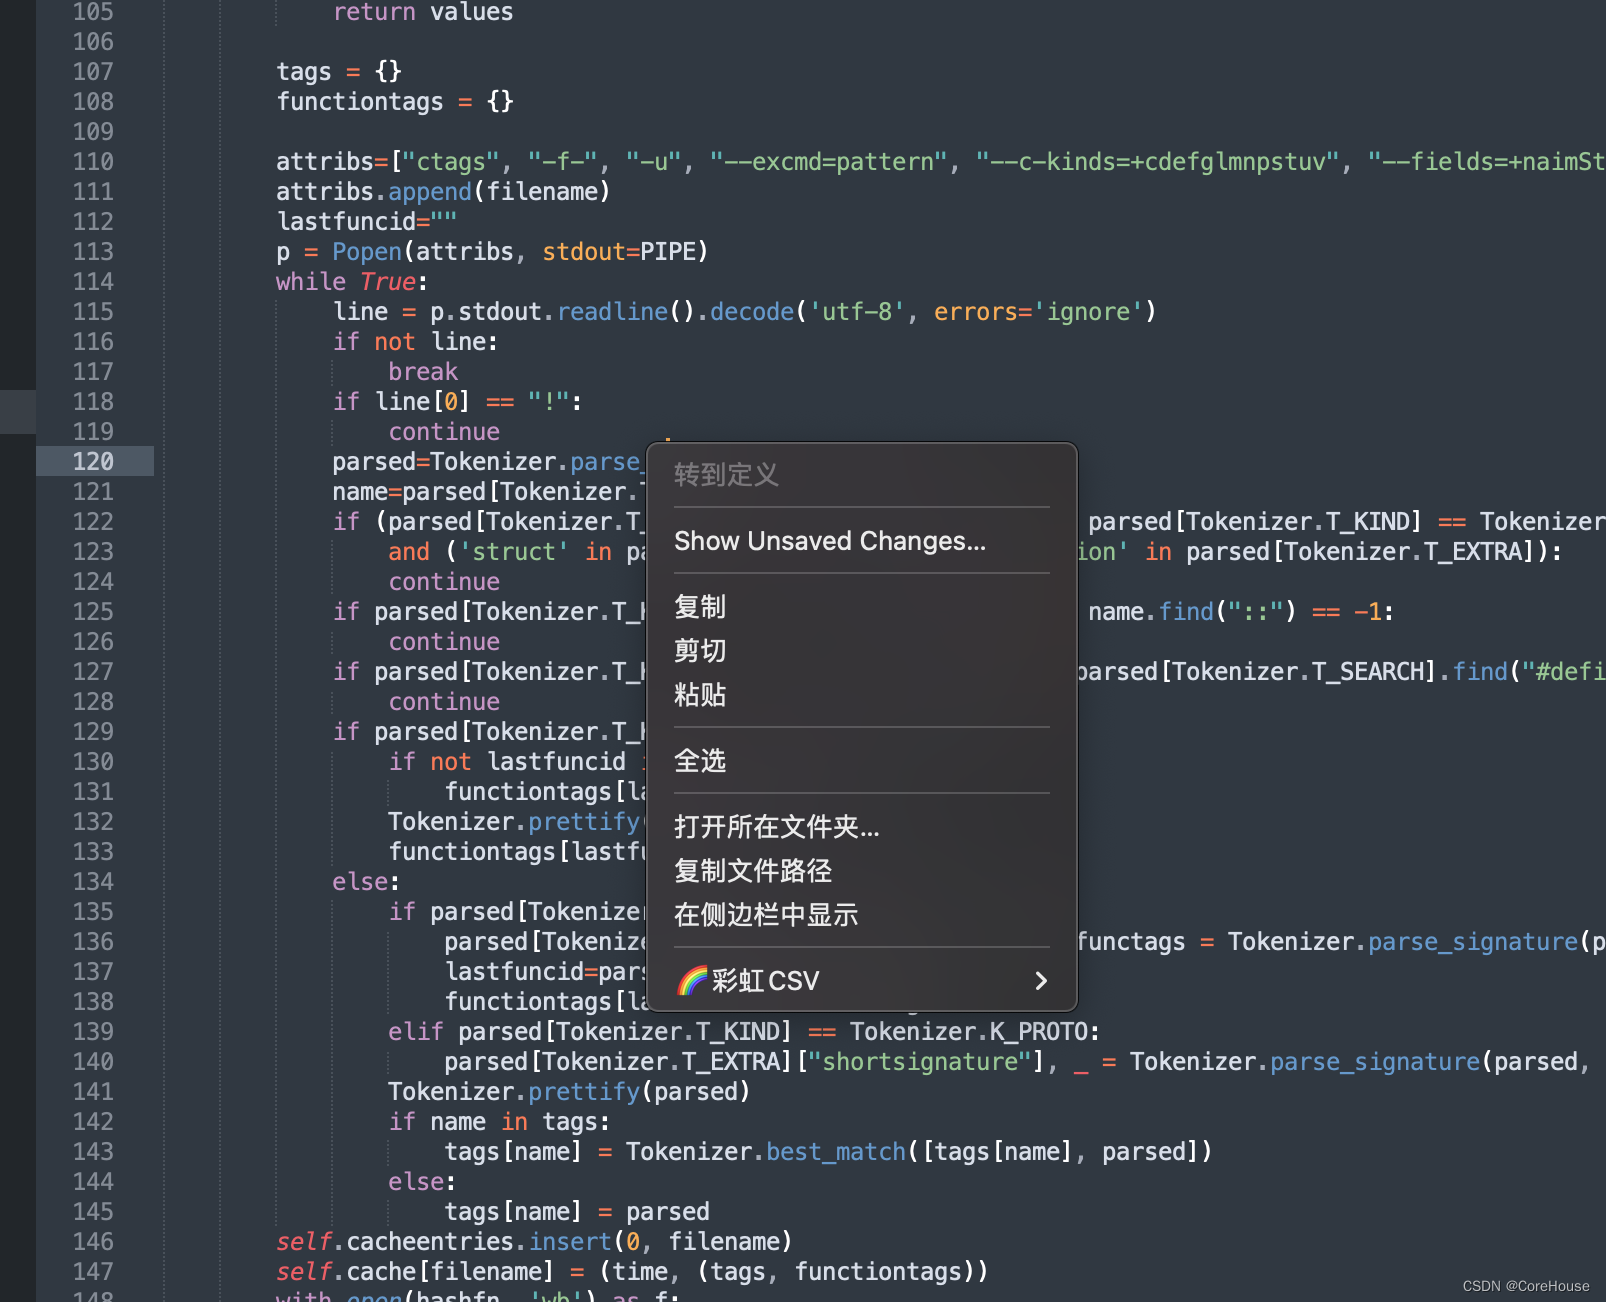Click the Popen call on line 113
The width and height of the screenshot is (1606, 1302).
pos(367,251)
